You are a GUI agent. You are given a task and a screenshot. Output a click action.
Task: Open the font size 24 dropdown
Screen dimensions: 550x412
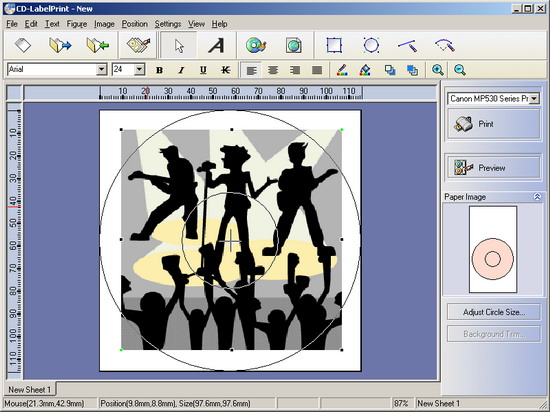(140, 69)
